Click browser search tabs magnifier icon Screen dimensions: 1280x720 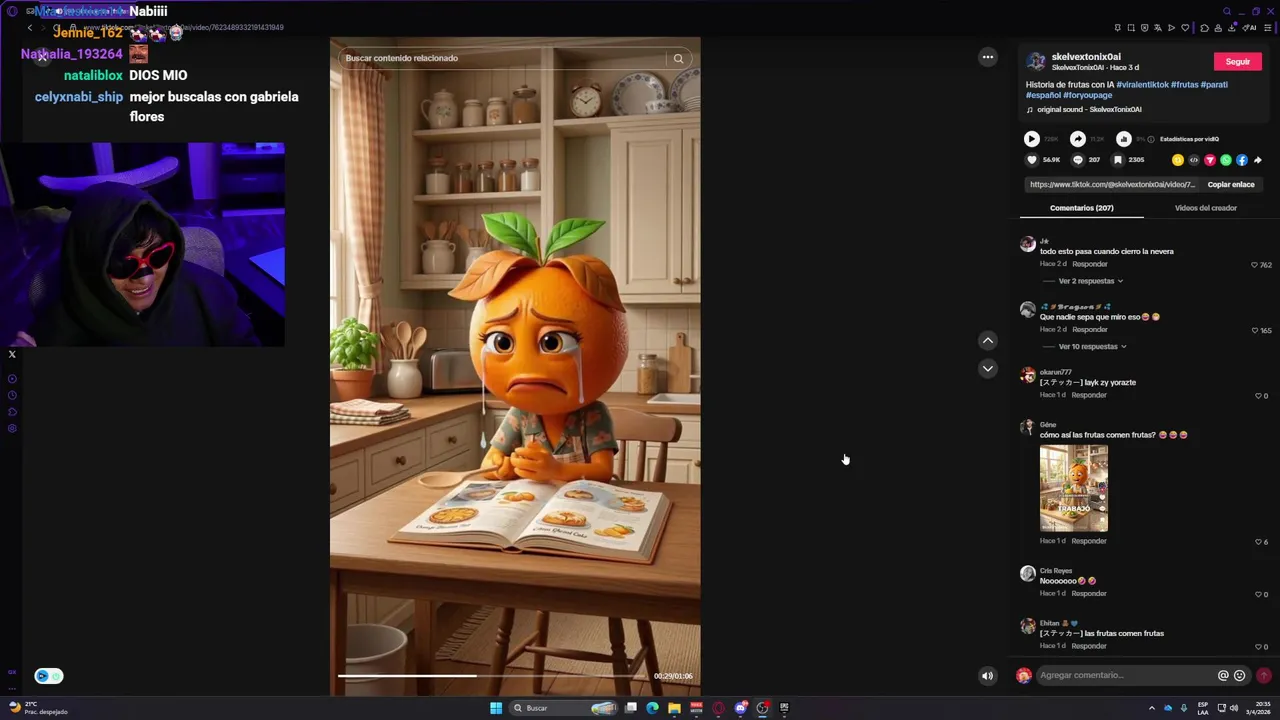(1227, 11)
